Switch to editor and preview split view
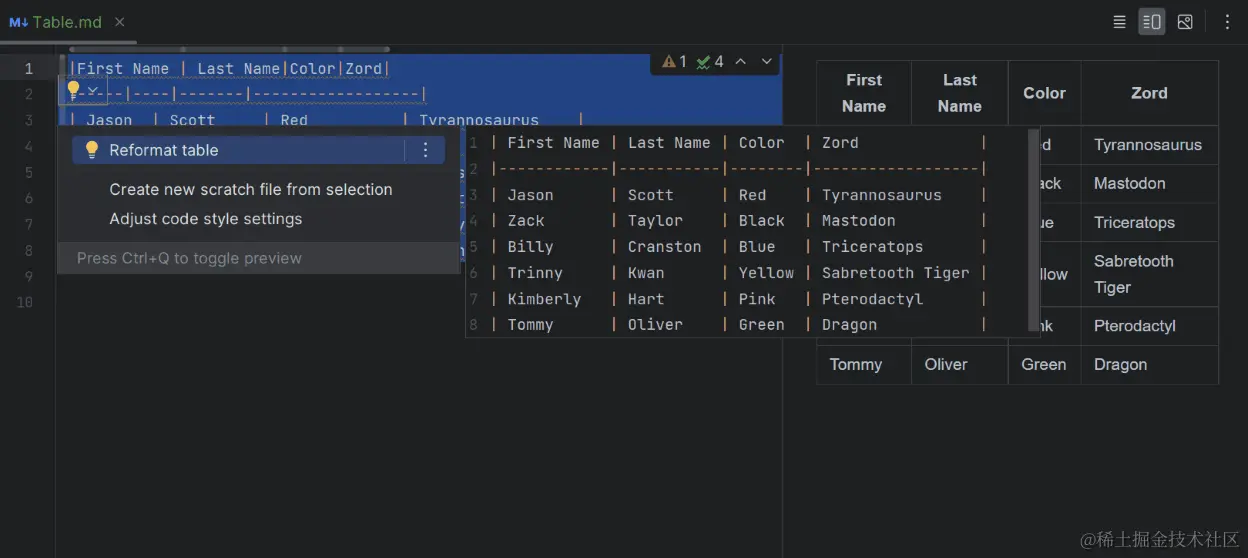The width and height of the screenshot is (1248, 558). coord(1152,22)
